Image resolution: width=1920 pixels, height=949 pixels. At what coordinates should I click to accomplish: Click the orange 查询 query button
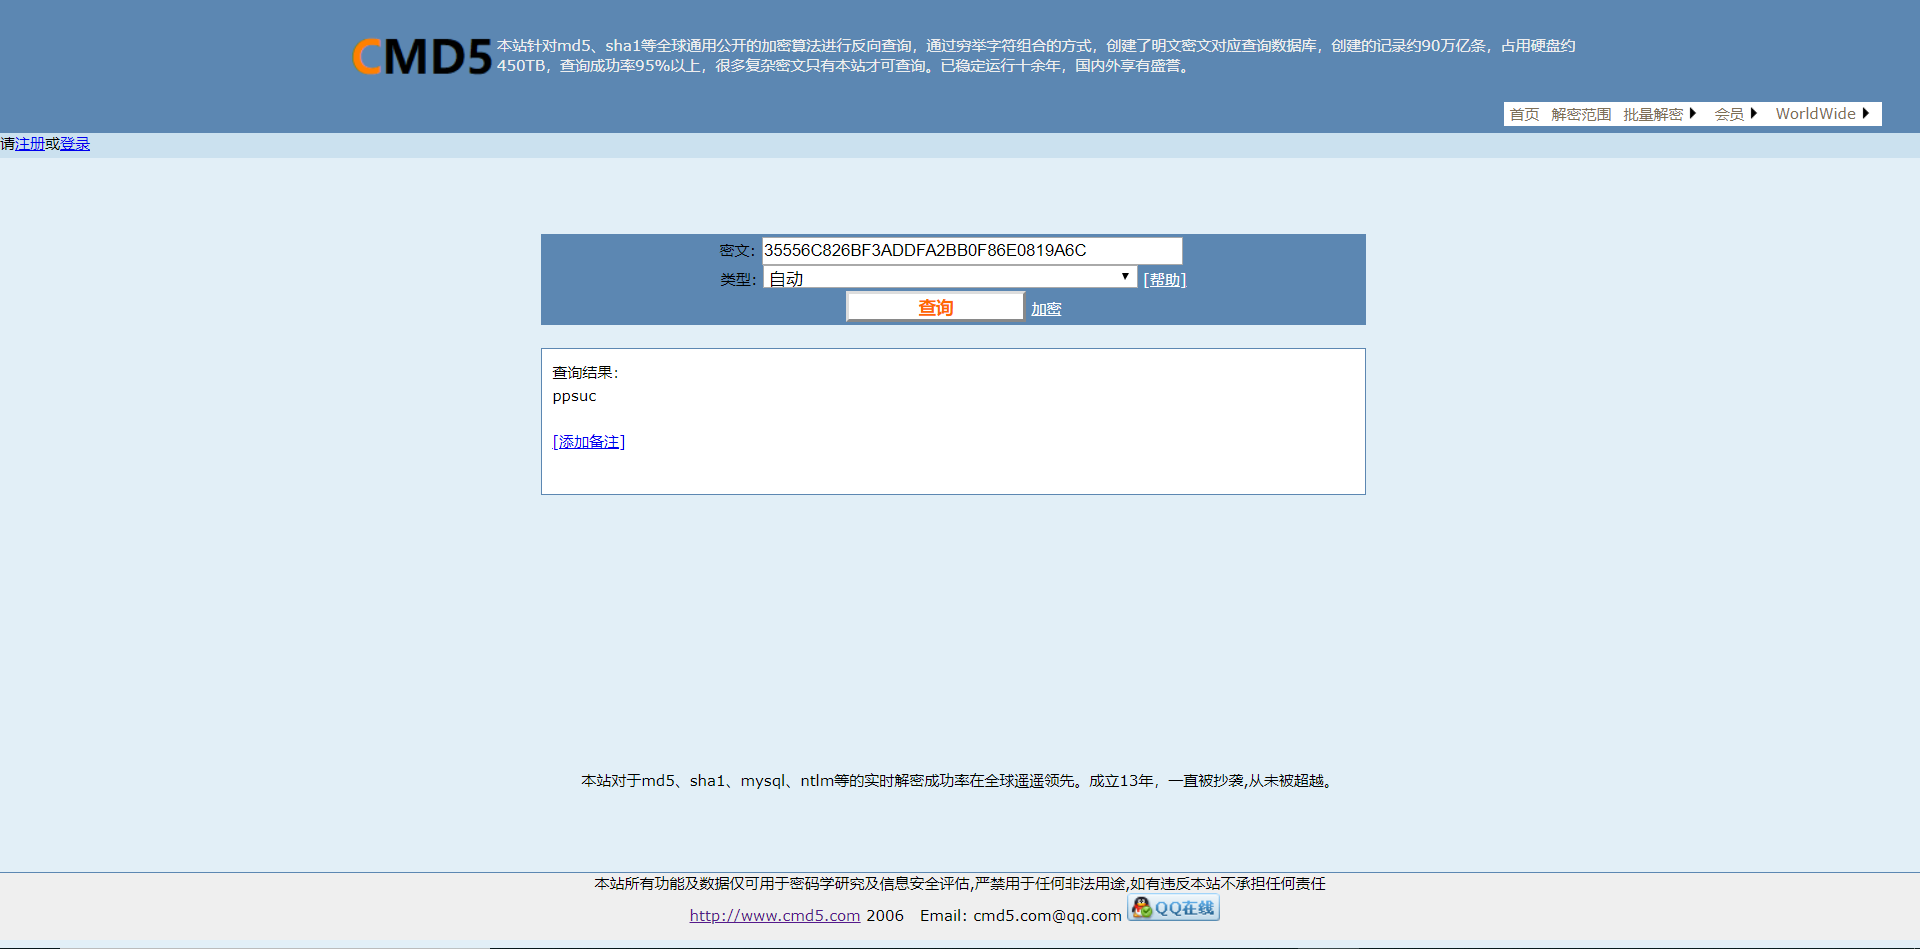pyautogui.click(x=935, y=307)
